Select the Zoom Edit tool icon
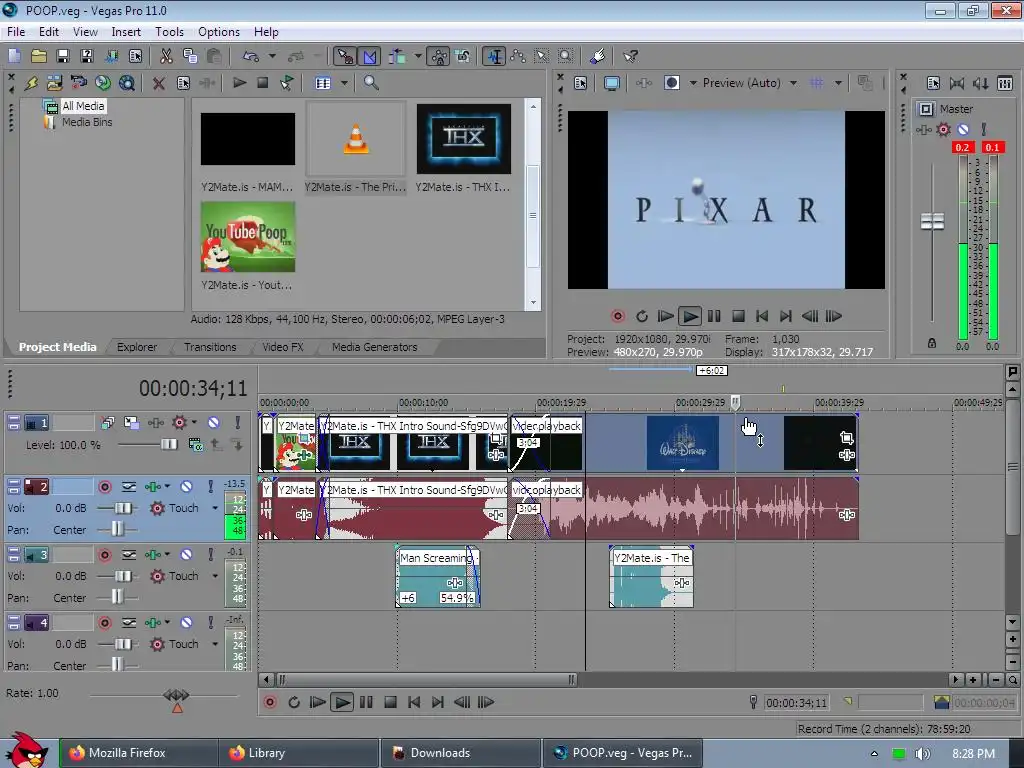 click(566, 56)
